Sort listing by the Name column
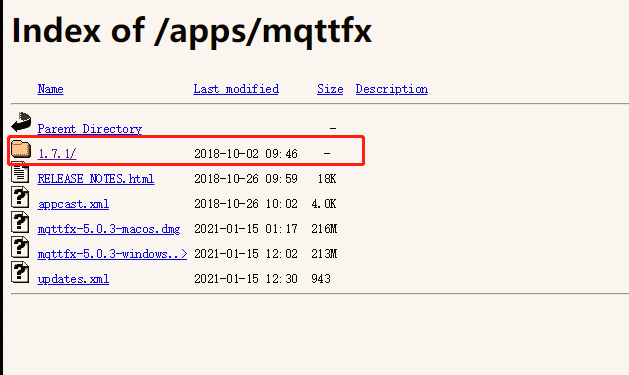This screenshot has width=629, height=375. coord(51,89)
